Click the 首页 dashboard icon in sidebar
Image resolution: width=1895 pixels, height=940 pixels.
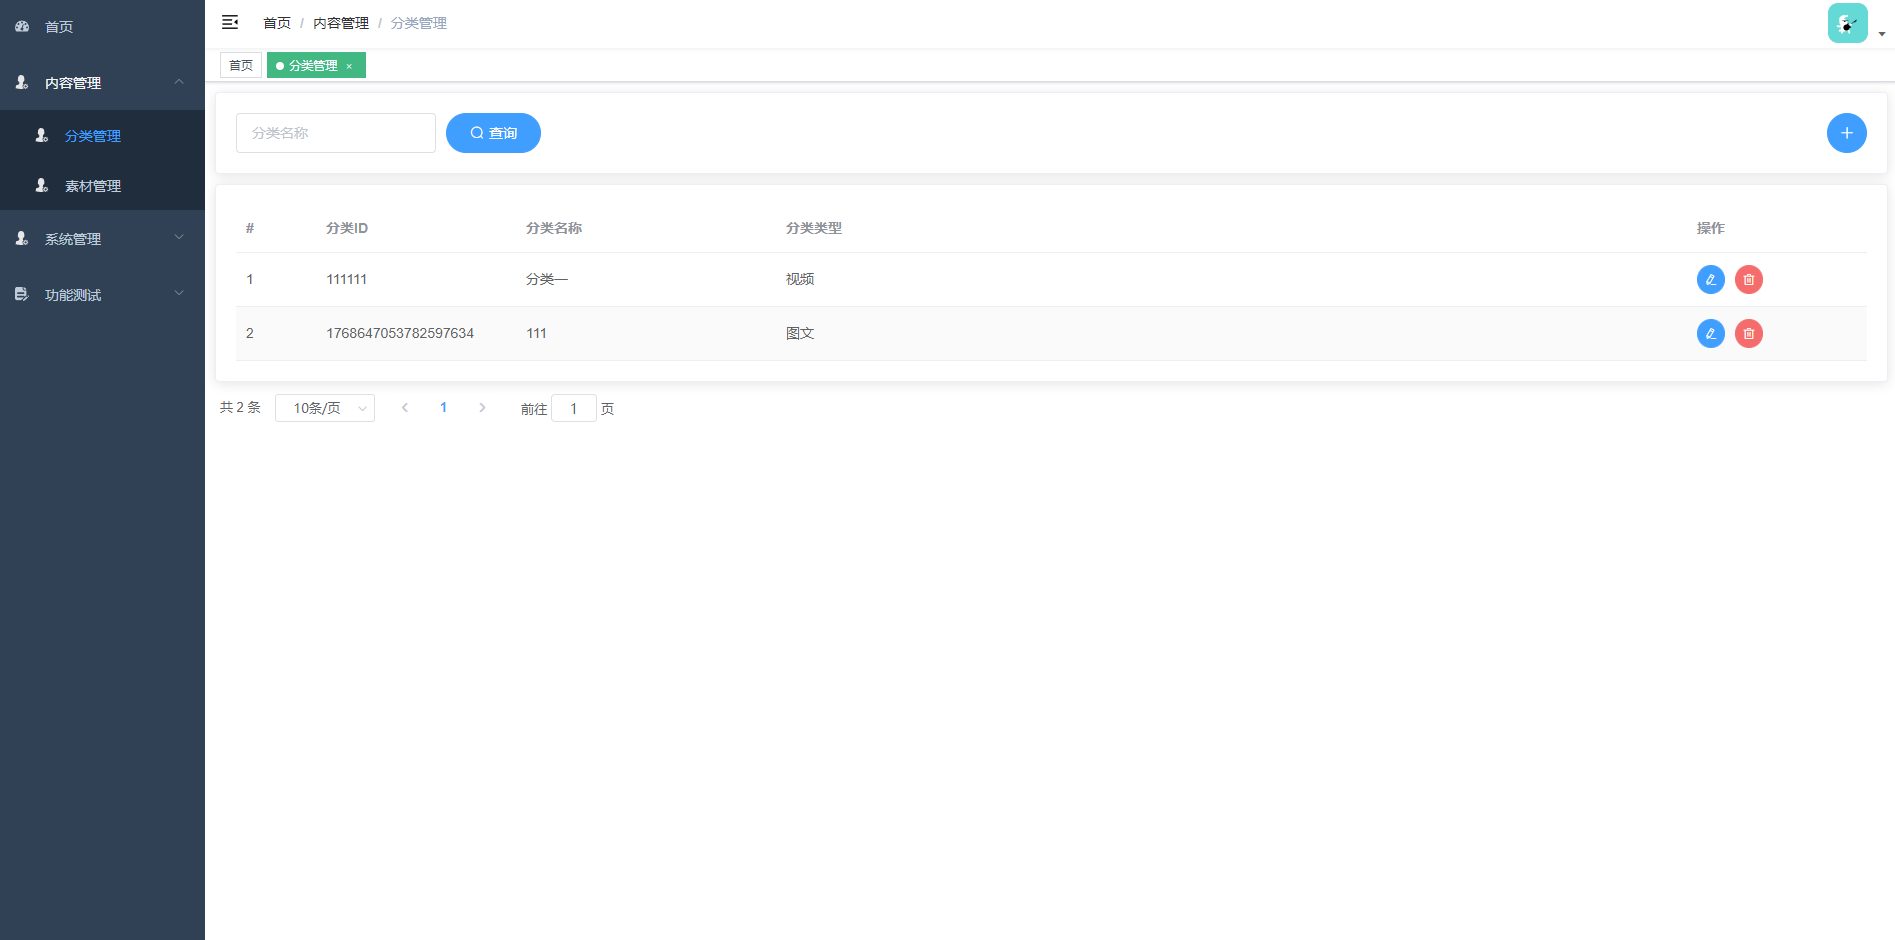[22, 26]
